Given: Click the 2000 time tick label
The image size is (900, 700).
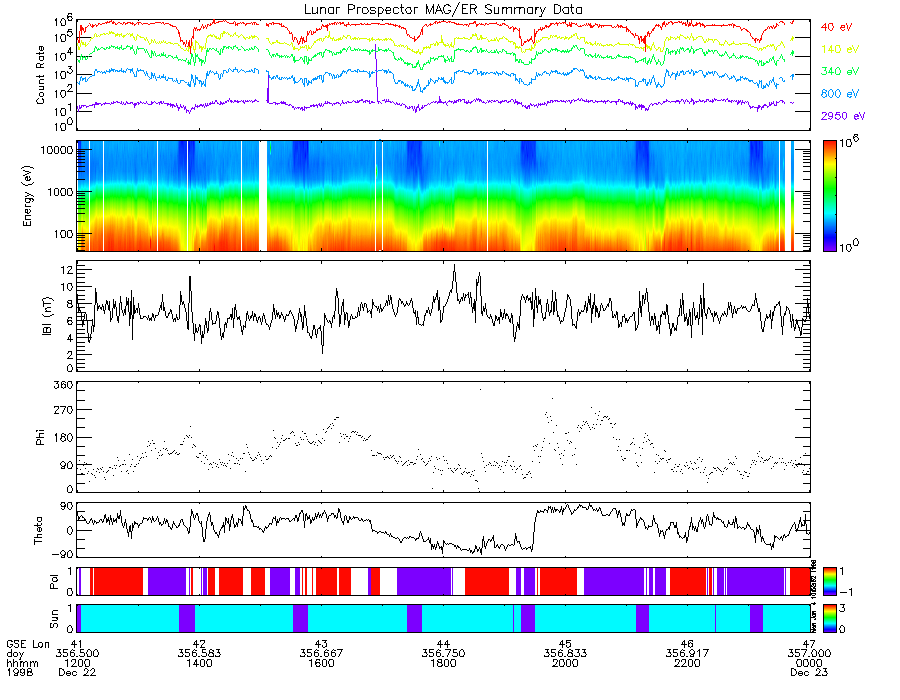Looking at the screenshot, I should [x=565, y=663].
